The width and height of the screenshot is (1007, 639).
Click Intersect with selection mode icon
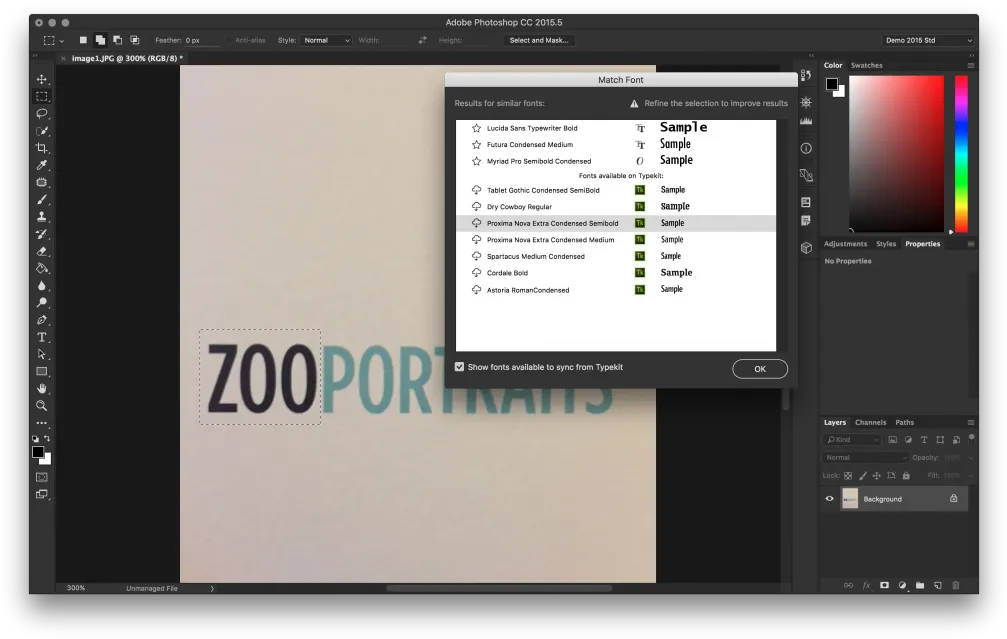pos(135,40)
